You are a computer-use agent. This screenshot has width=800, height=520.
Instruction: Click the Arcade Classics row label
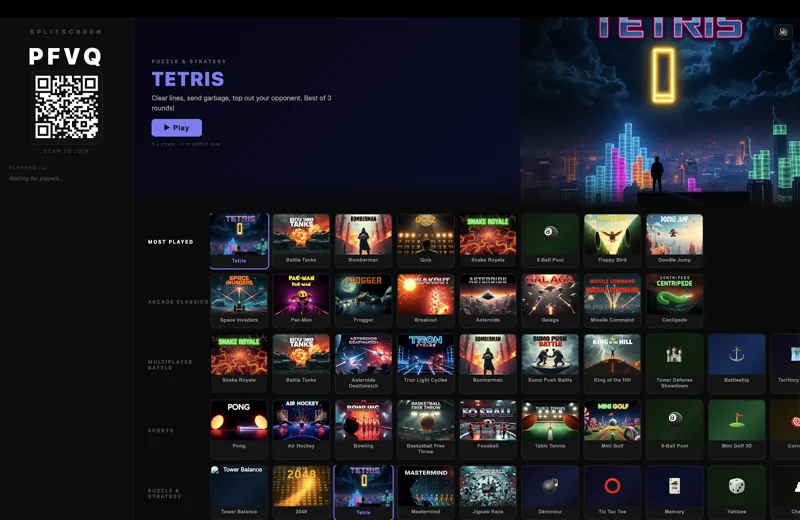(x=178, y=302)
